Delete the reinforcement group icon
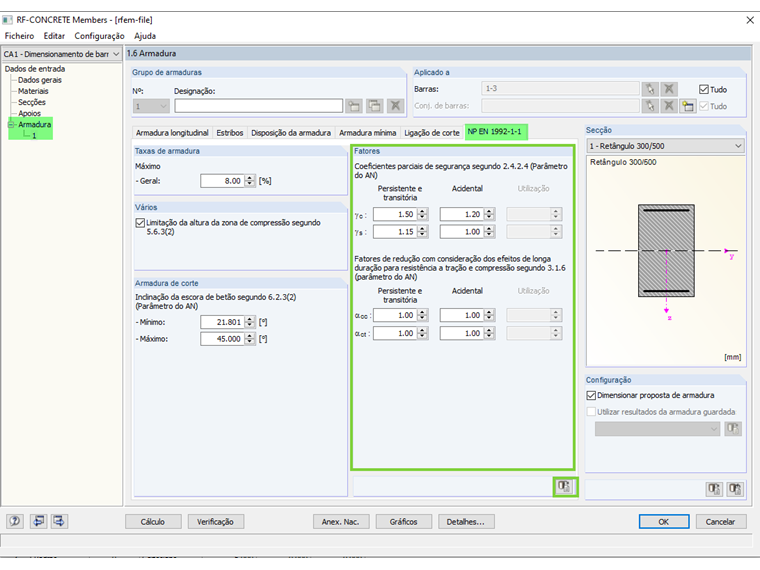Image resolution: width=760 pixels, height=570 pixels. [x=396, y=106]
